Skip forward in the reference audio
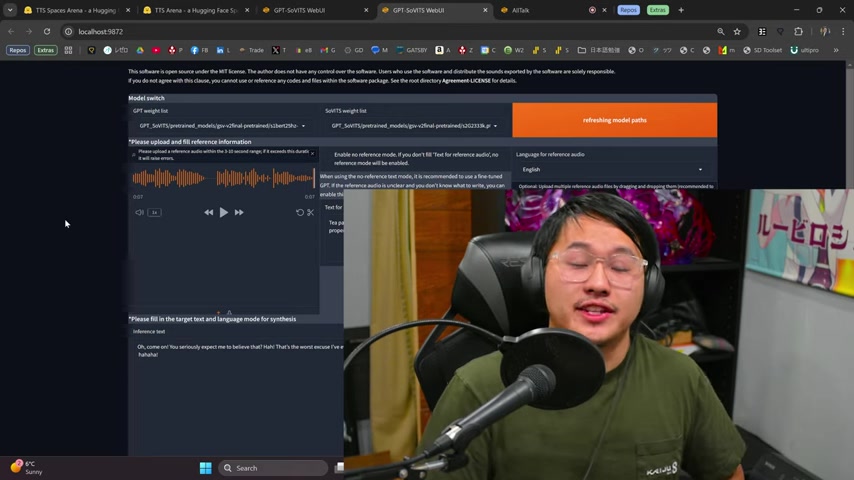Image resolution: width=854 pixels, height=480 pixels. [239, 212]
